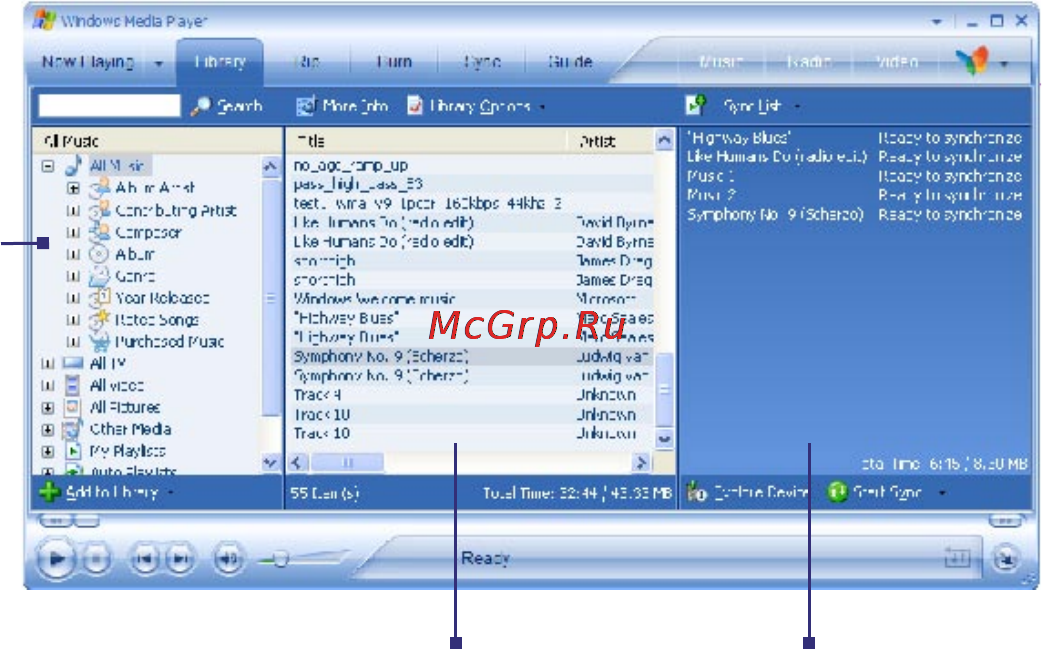1042x649 pixels.
Task: Select Purchased Music cart icon
Action: 99,341
